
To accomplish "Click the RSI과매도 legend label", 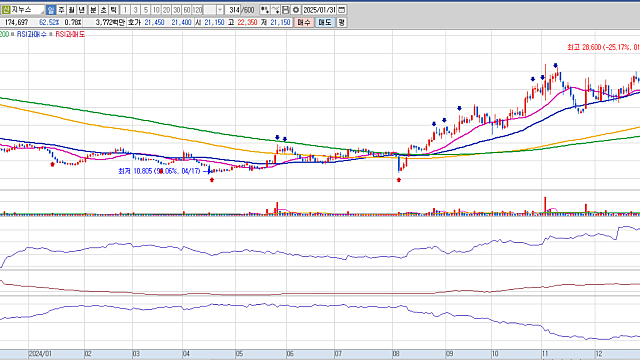I will pos(70,34).
